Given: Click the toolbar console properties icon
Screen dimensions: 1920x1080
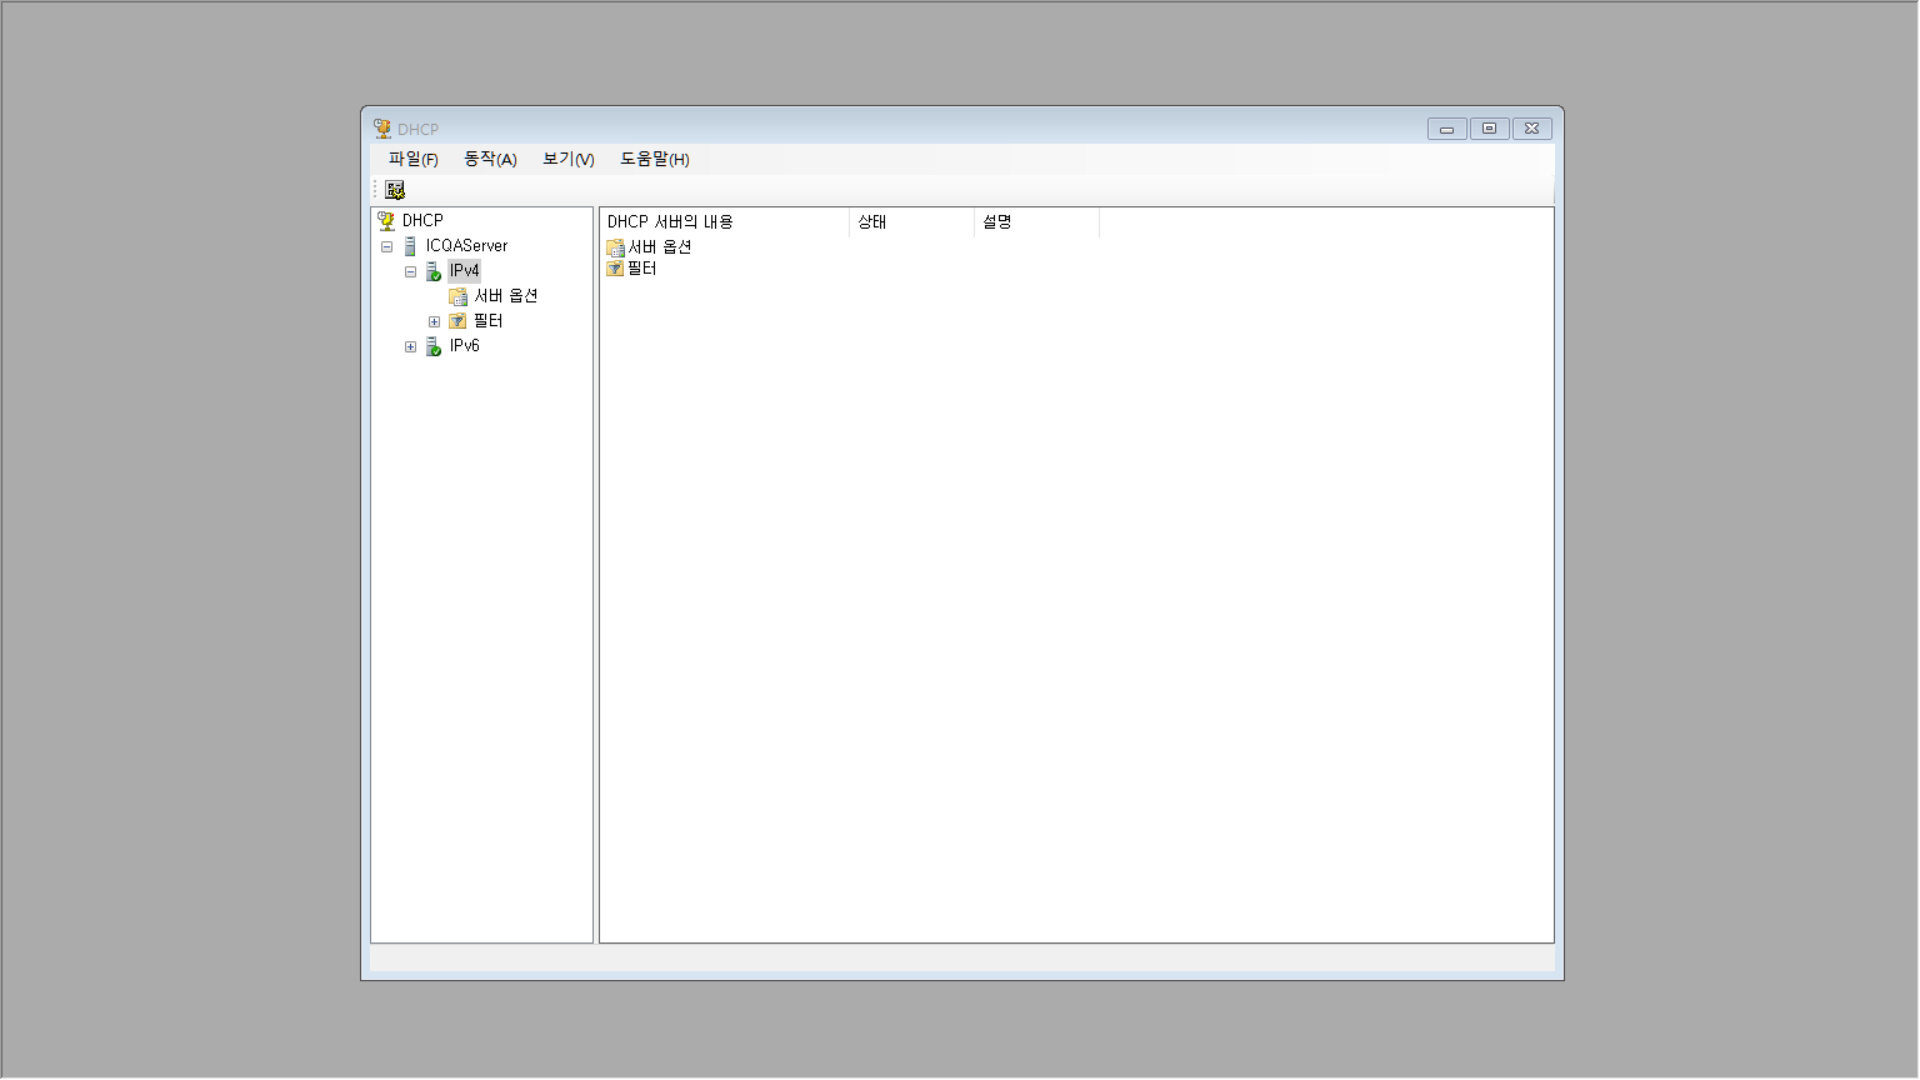Looking at the screenshot, I should (395, 190).
